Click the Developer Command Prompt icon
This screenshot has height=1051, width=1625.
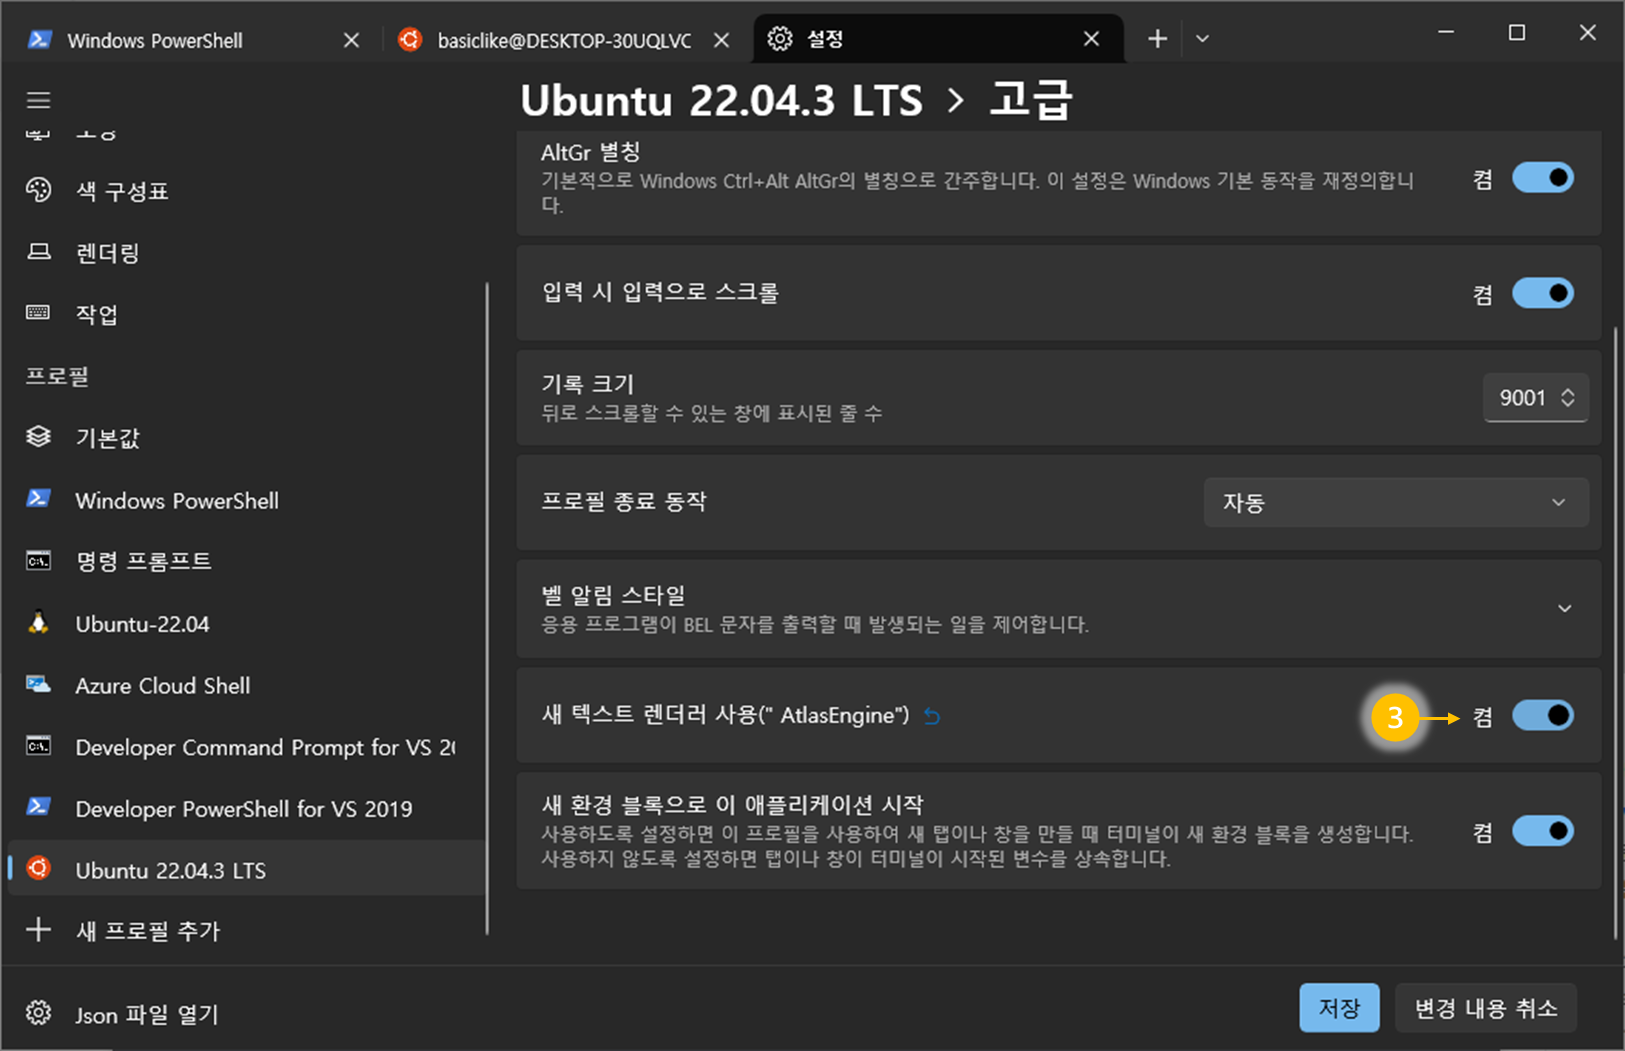[x=38, y=746]
